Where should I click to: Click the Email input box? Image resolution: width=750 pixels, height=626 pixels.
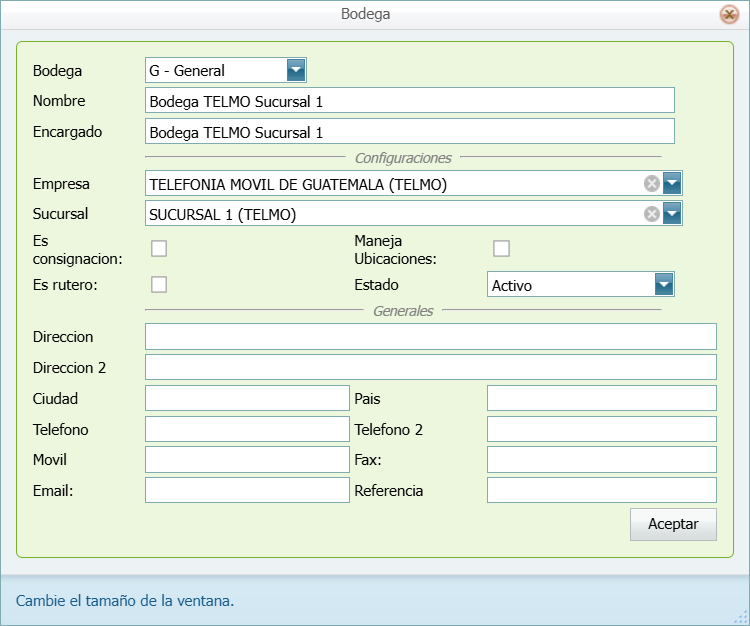pos(247,491)
